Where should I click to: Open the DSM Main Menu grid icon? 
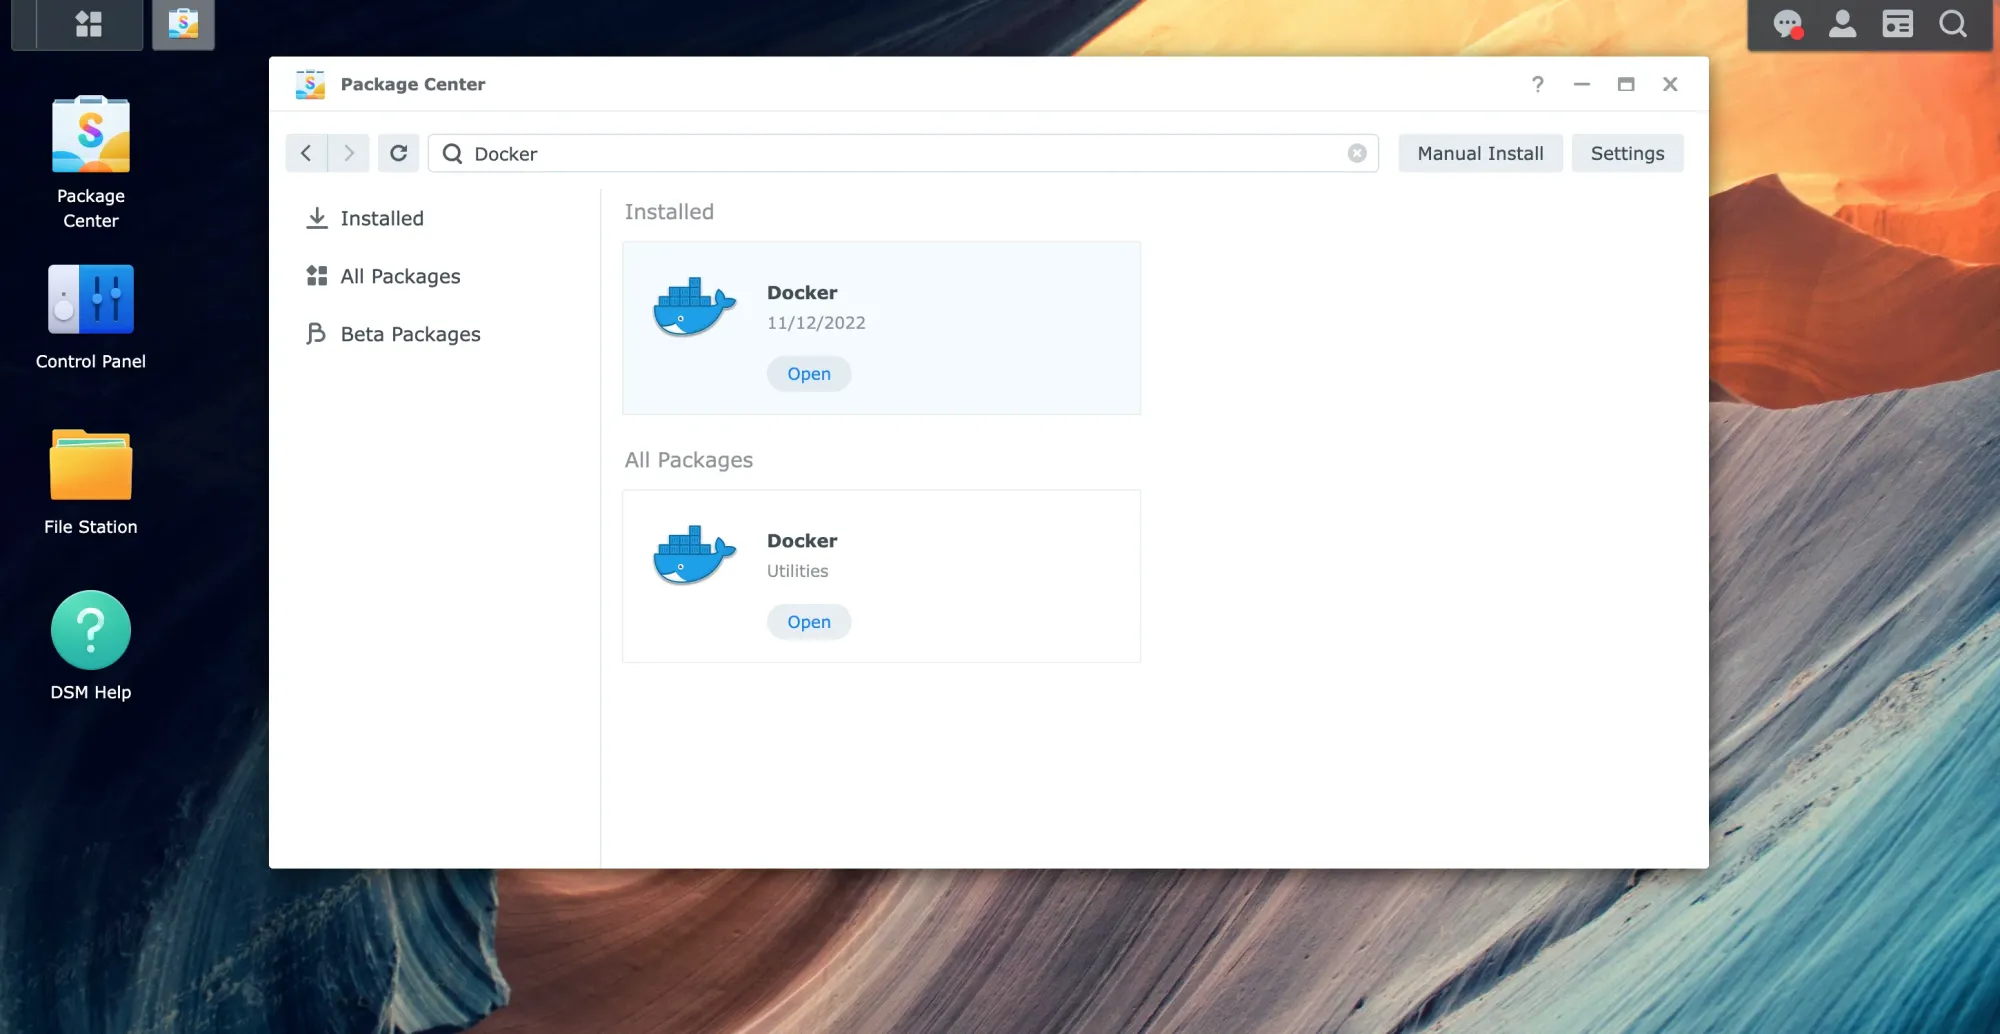(x=89, y=24)
